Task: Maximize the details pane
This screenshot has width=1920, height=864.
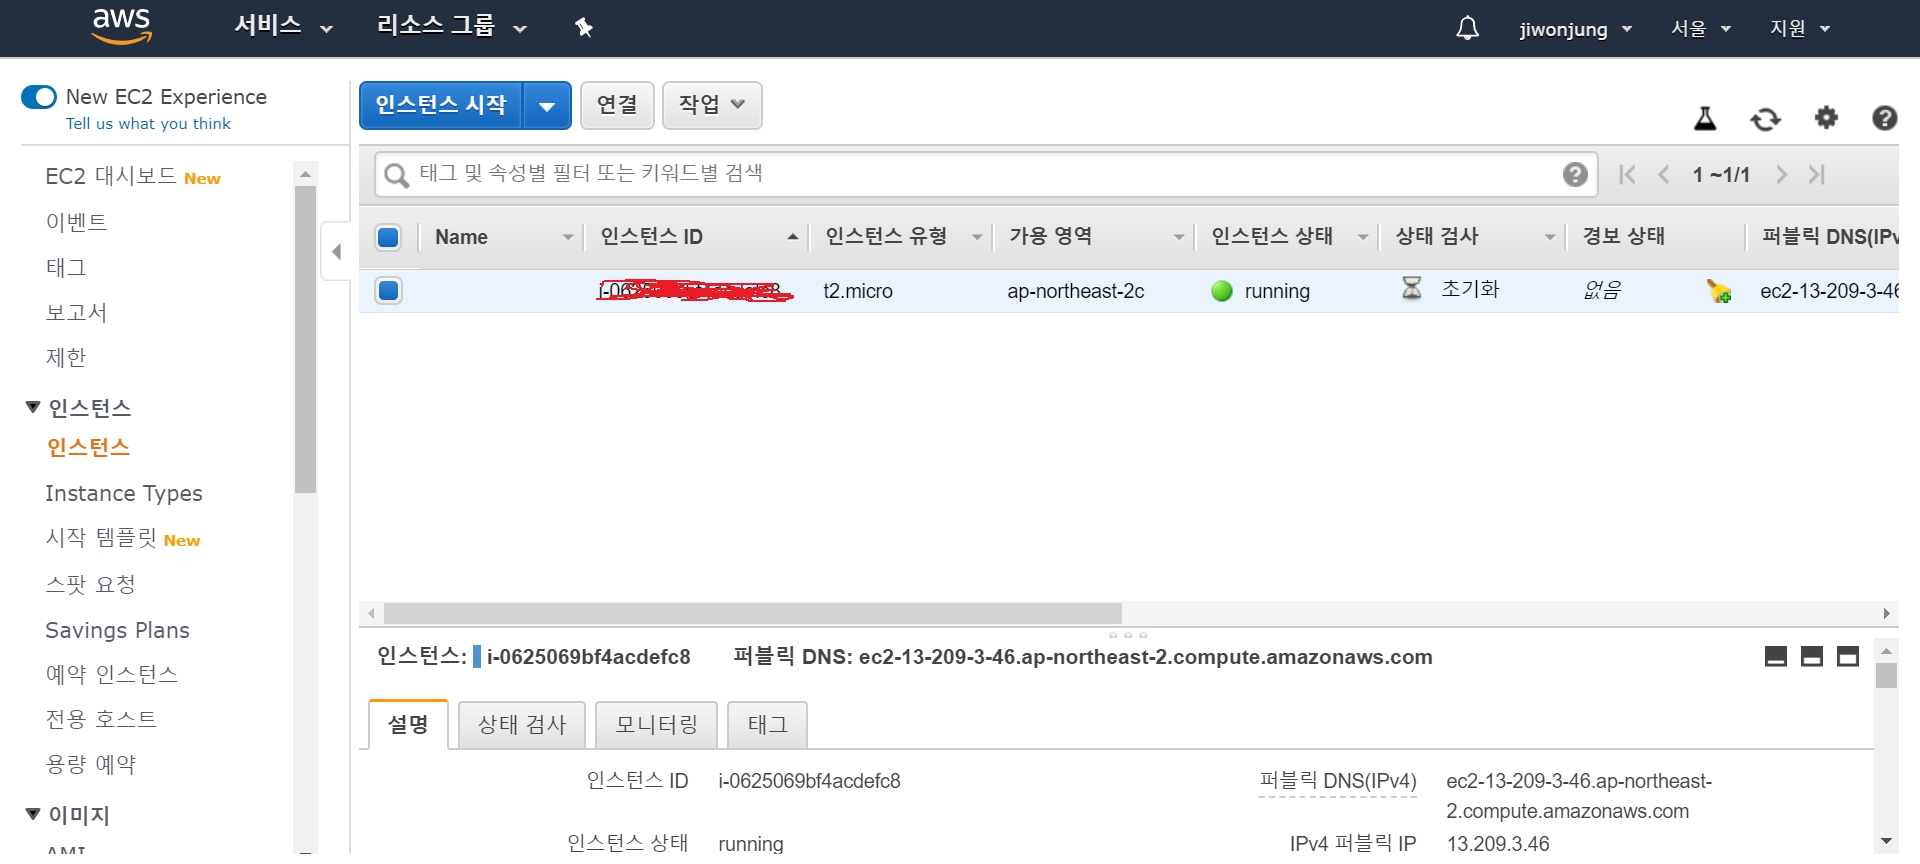Action: tap(1848, 657)
